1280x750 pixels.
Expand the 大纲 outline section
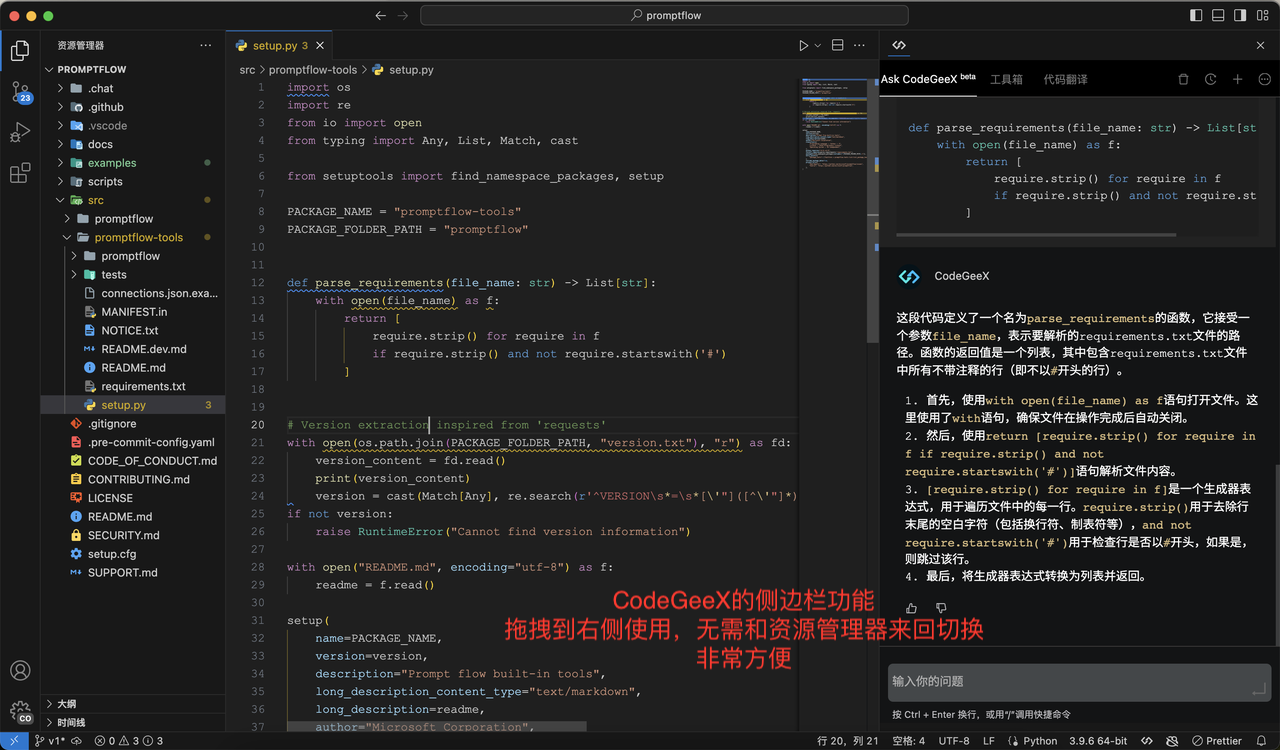coord(133,704)
